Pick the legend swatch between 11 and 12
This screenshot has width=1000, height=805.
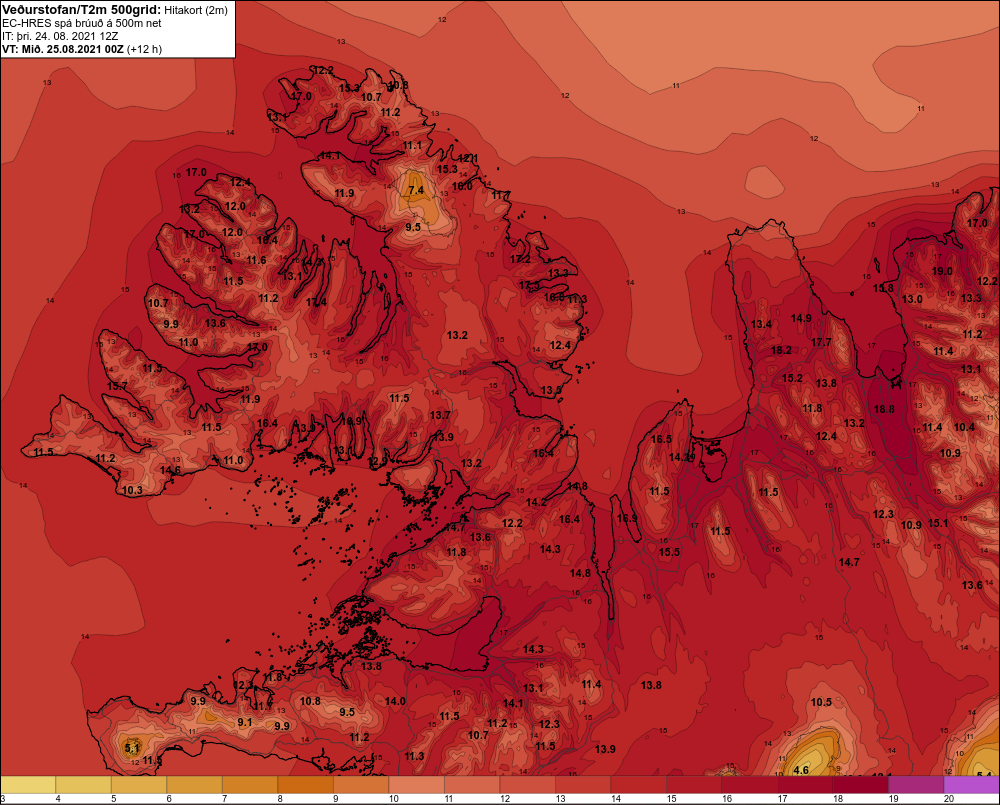(x=472, y=785)
